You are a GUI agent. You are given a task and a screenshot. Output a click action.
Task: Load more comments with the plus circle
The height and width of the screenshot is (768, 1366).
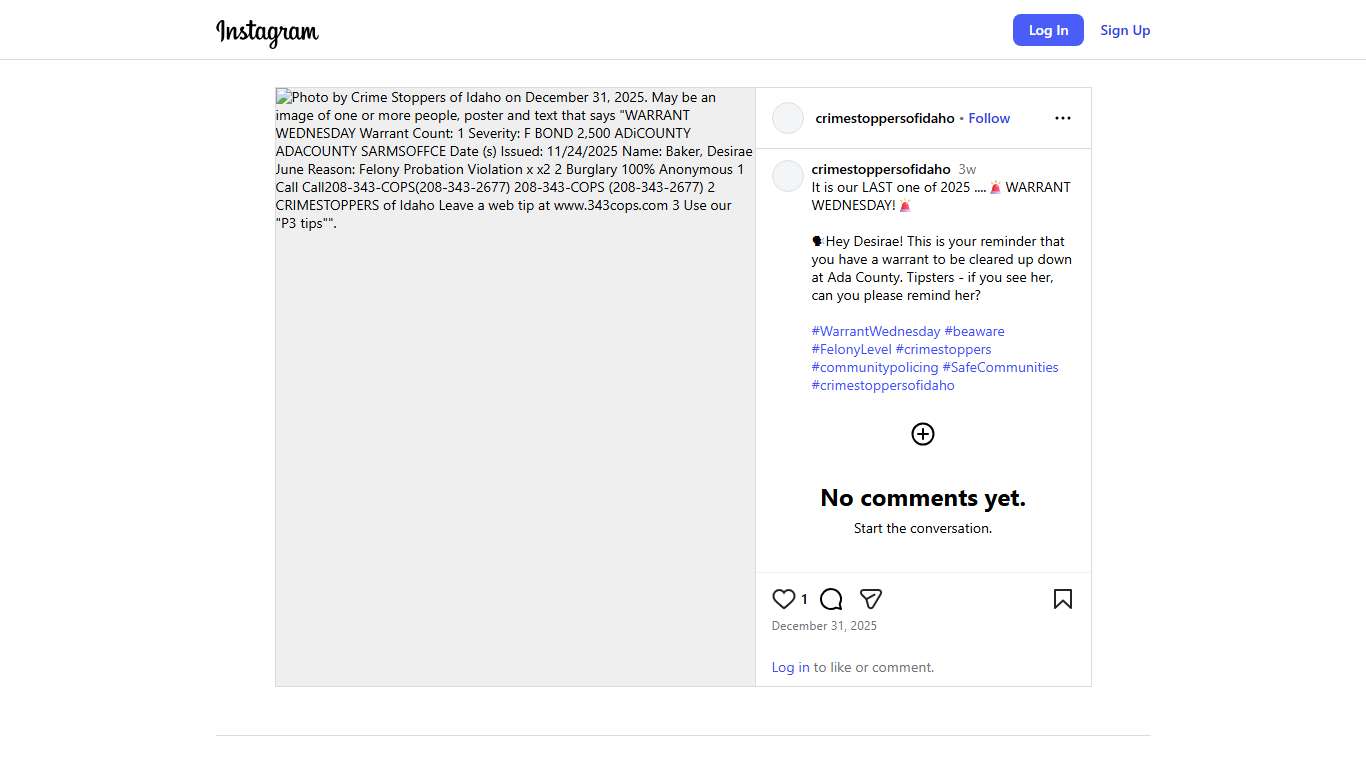click(x=922, y=434)
